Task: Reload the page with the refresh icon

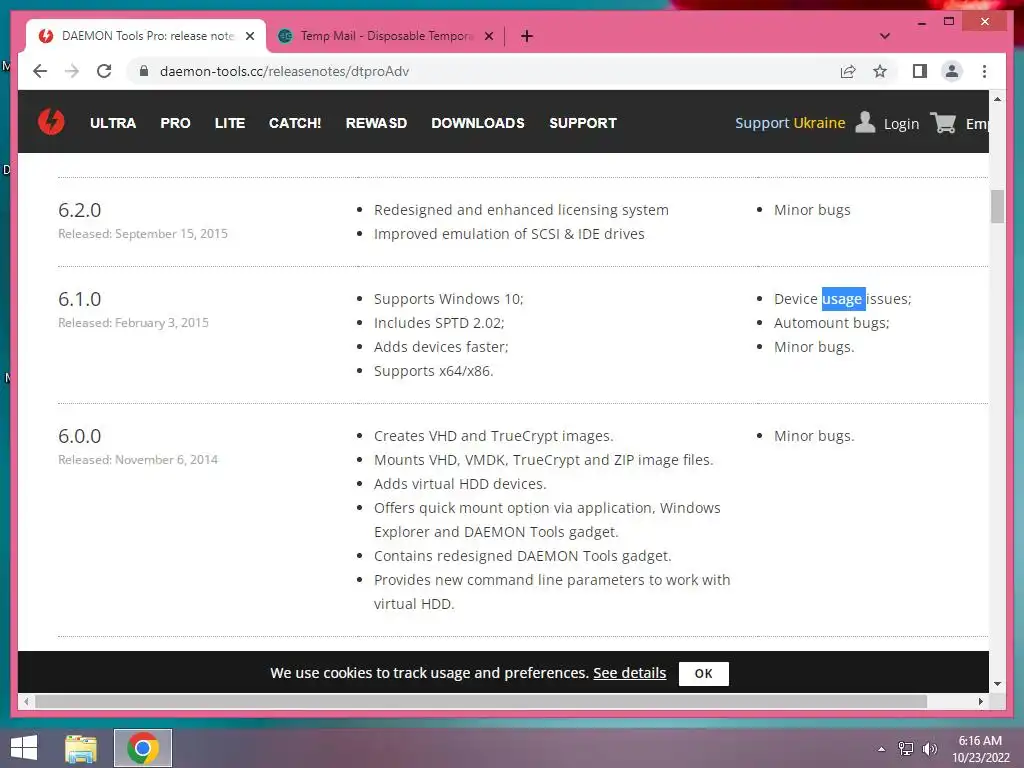Action: 104,71
